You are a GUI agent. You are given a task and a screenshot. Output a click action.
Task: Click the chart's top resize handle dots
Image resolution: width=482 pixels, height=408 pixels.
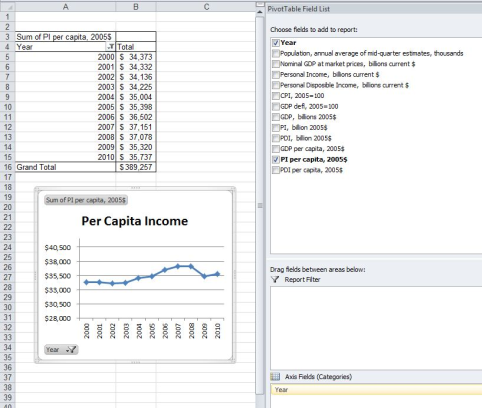coord(135,188)
